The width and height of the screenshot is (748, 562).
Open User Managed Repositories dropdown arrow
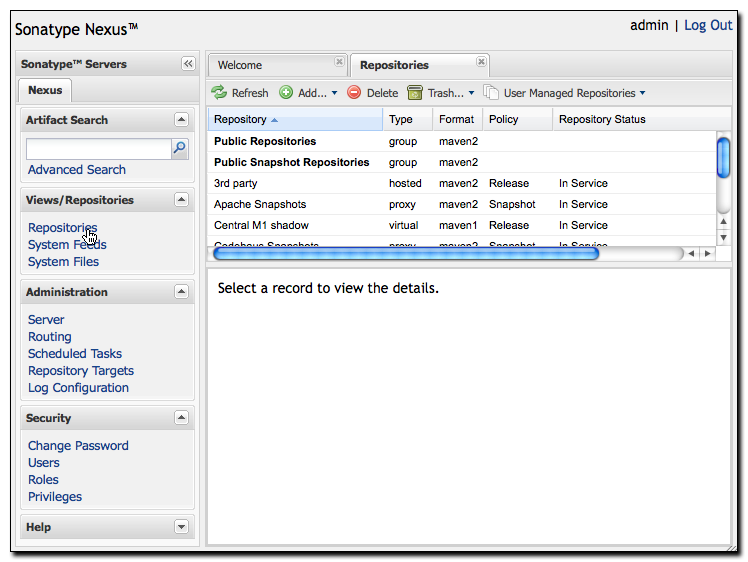click(x=643, y=93)
